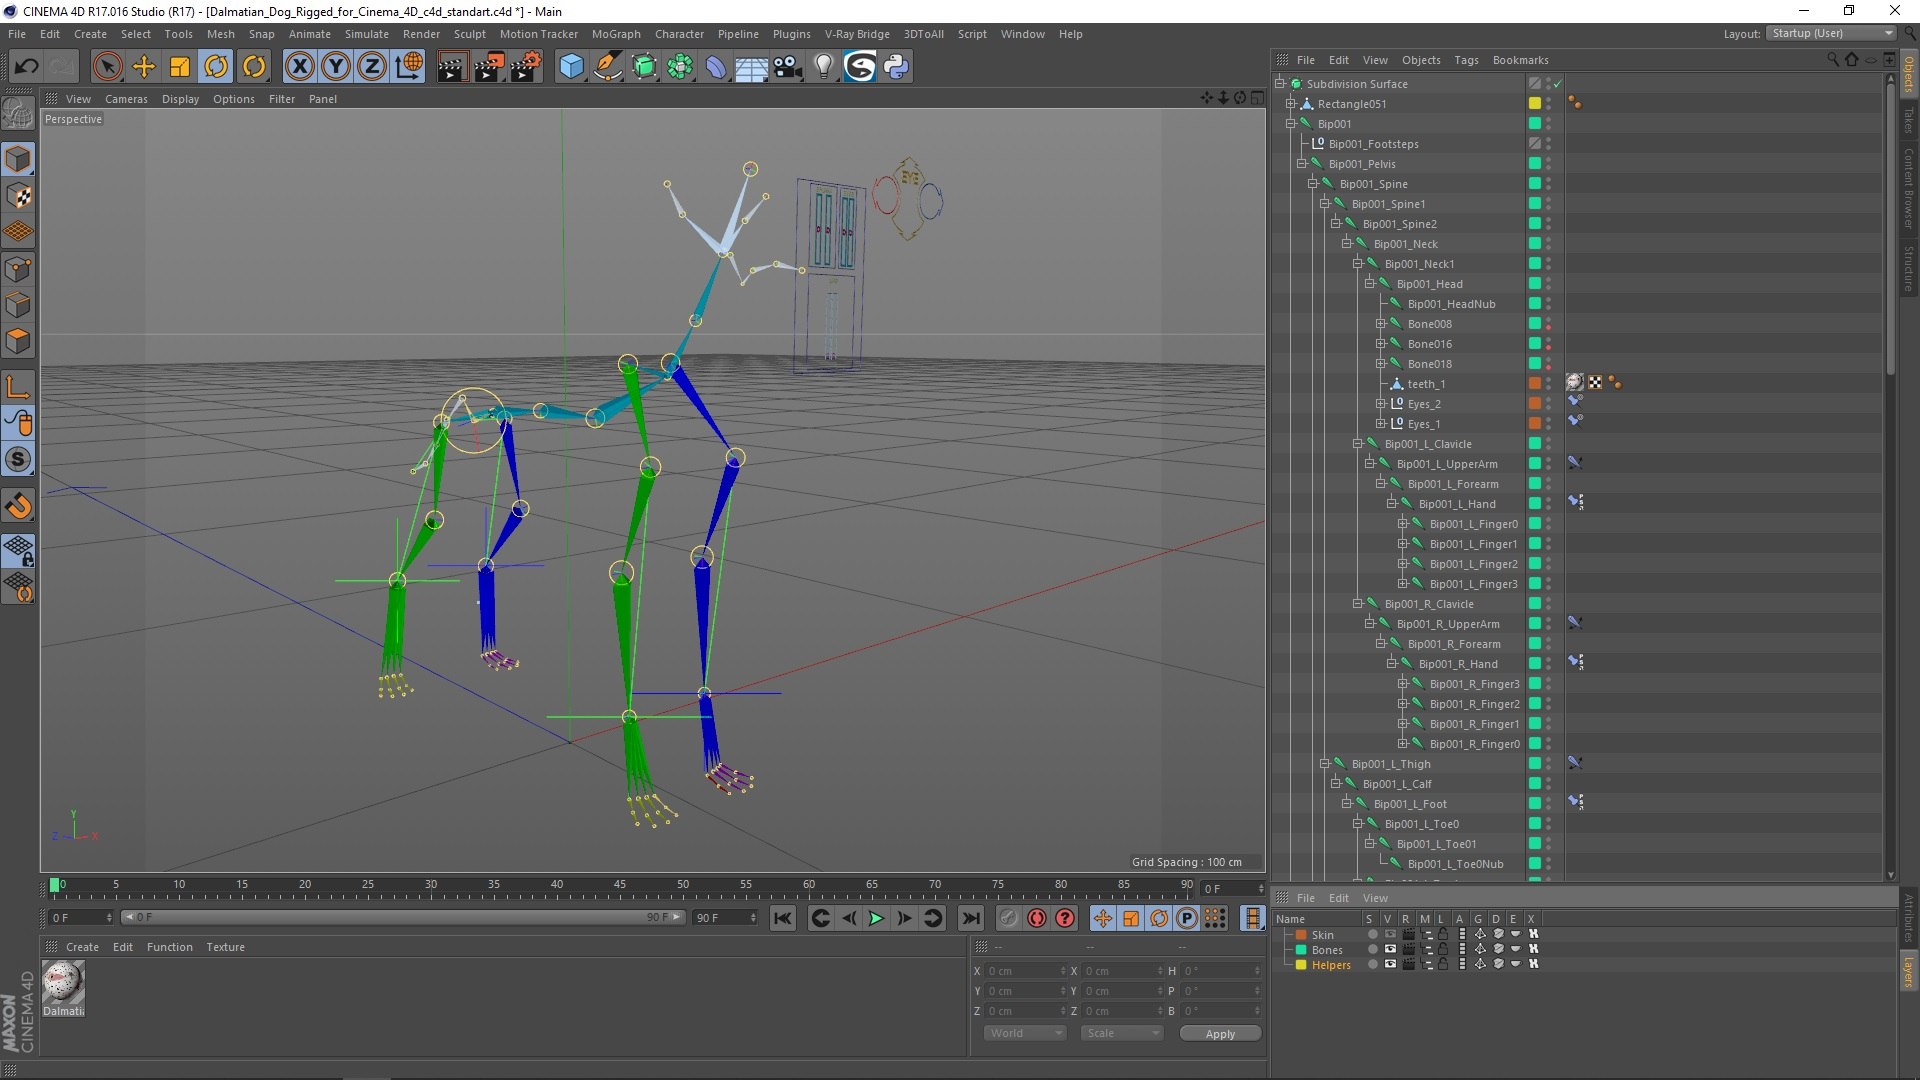Open the Simulate menu
The width and height of the screenshot is (1920, 1080).
(x=366, y=34)
